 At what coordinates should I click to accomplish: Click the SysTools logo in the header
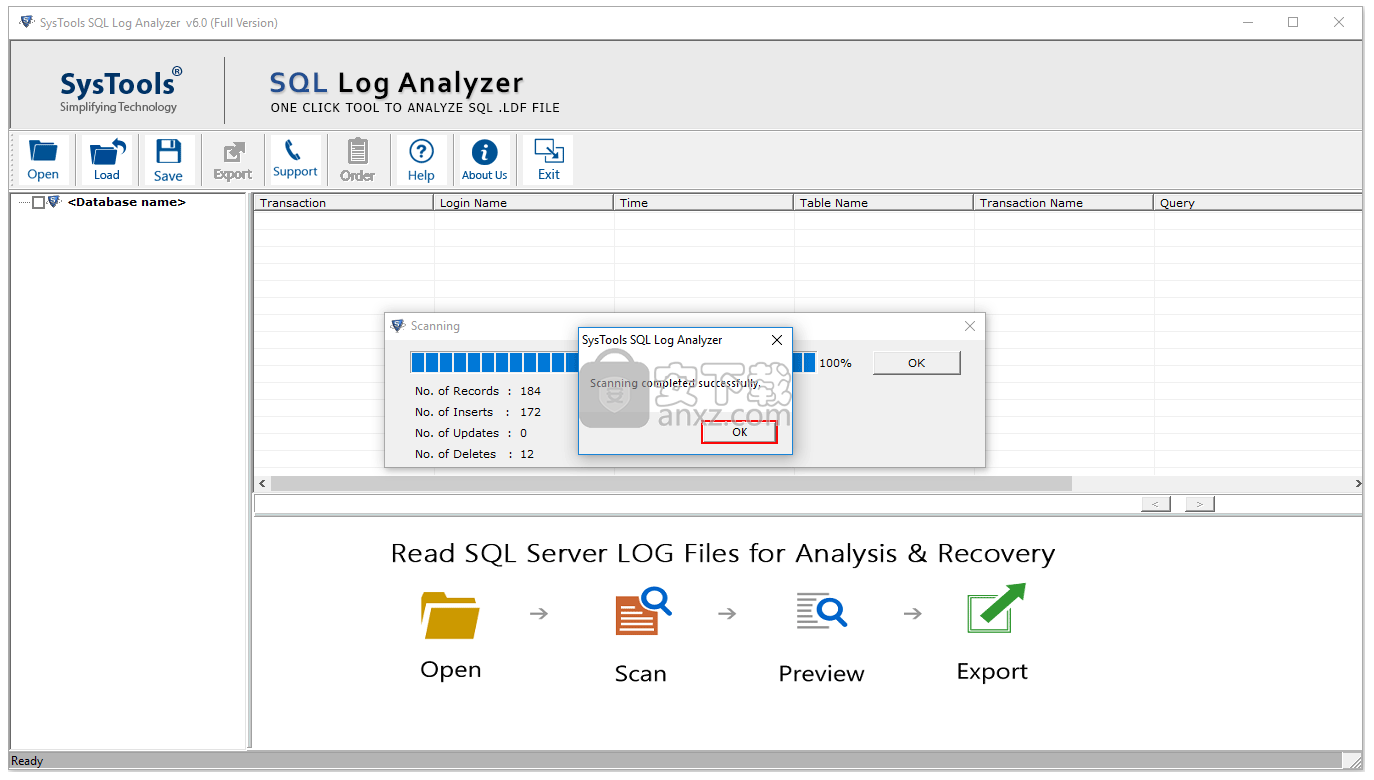(120, 89)
